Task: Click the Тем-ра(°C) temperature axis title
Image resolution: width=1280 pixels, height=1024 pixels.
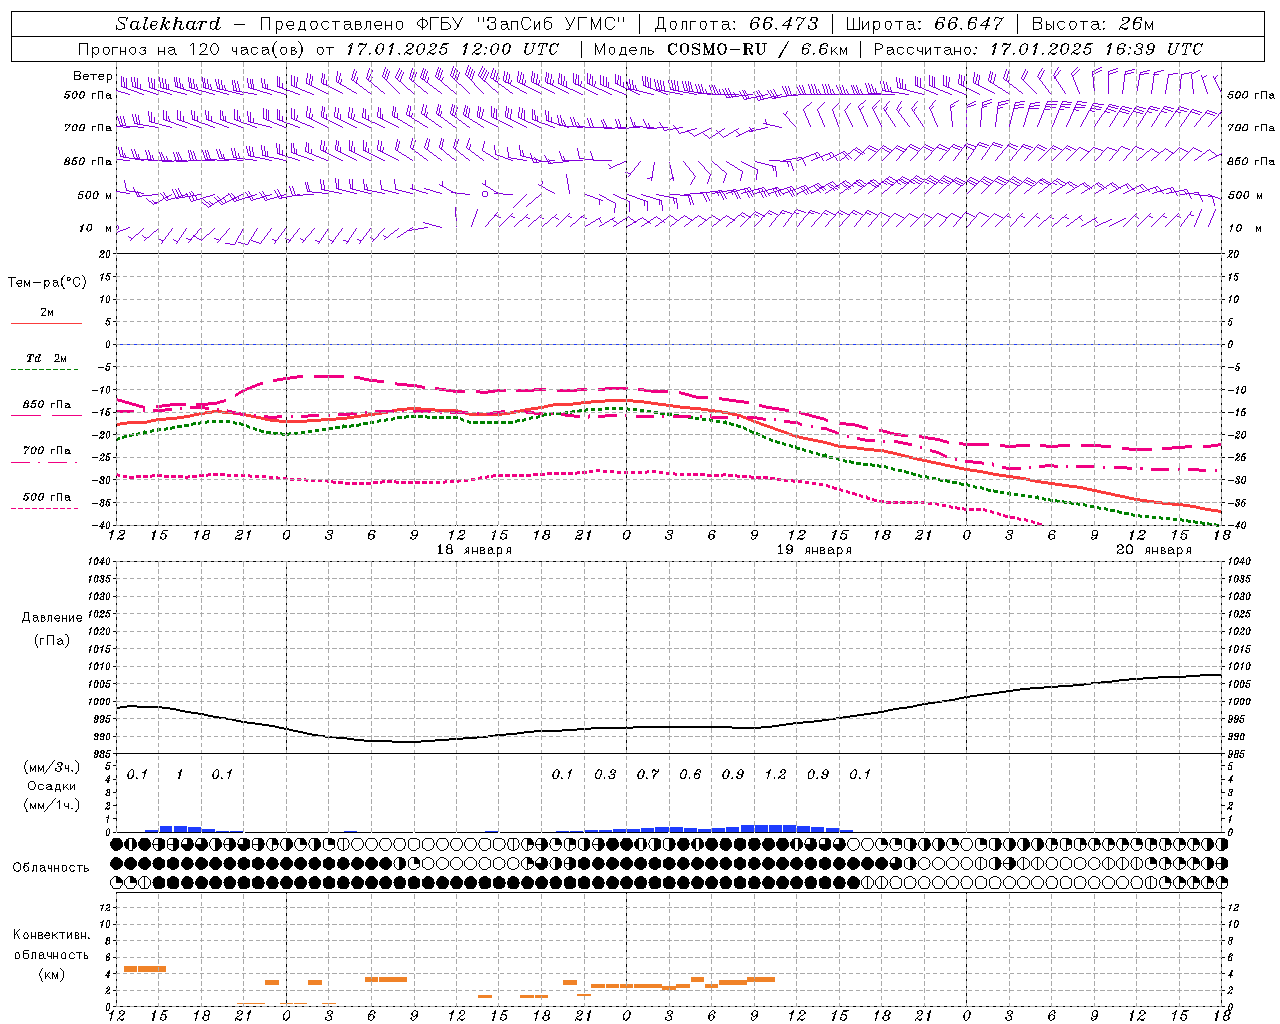Action: point(47,283)
